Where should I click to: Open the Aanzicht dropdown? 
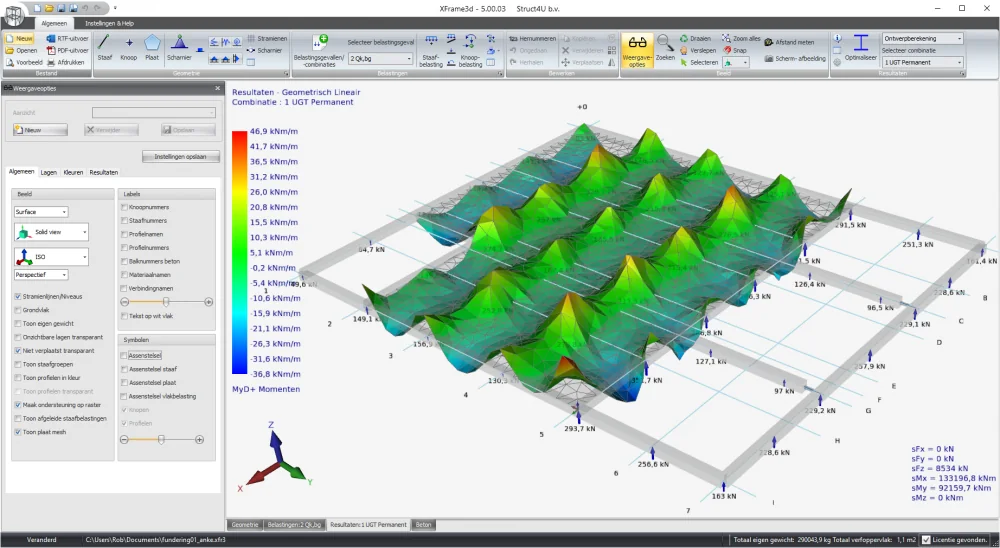[154, 113]
